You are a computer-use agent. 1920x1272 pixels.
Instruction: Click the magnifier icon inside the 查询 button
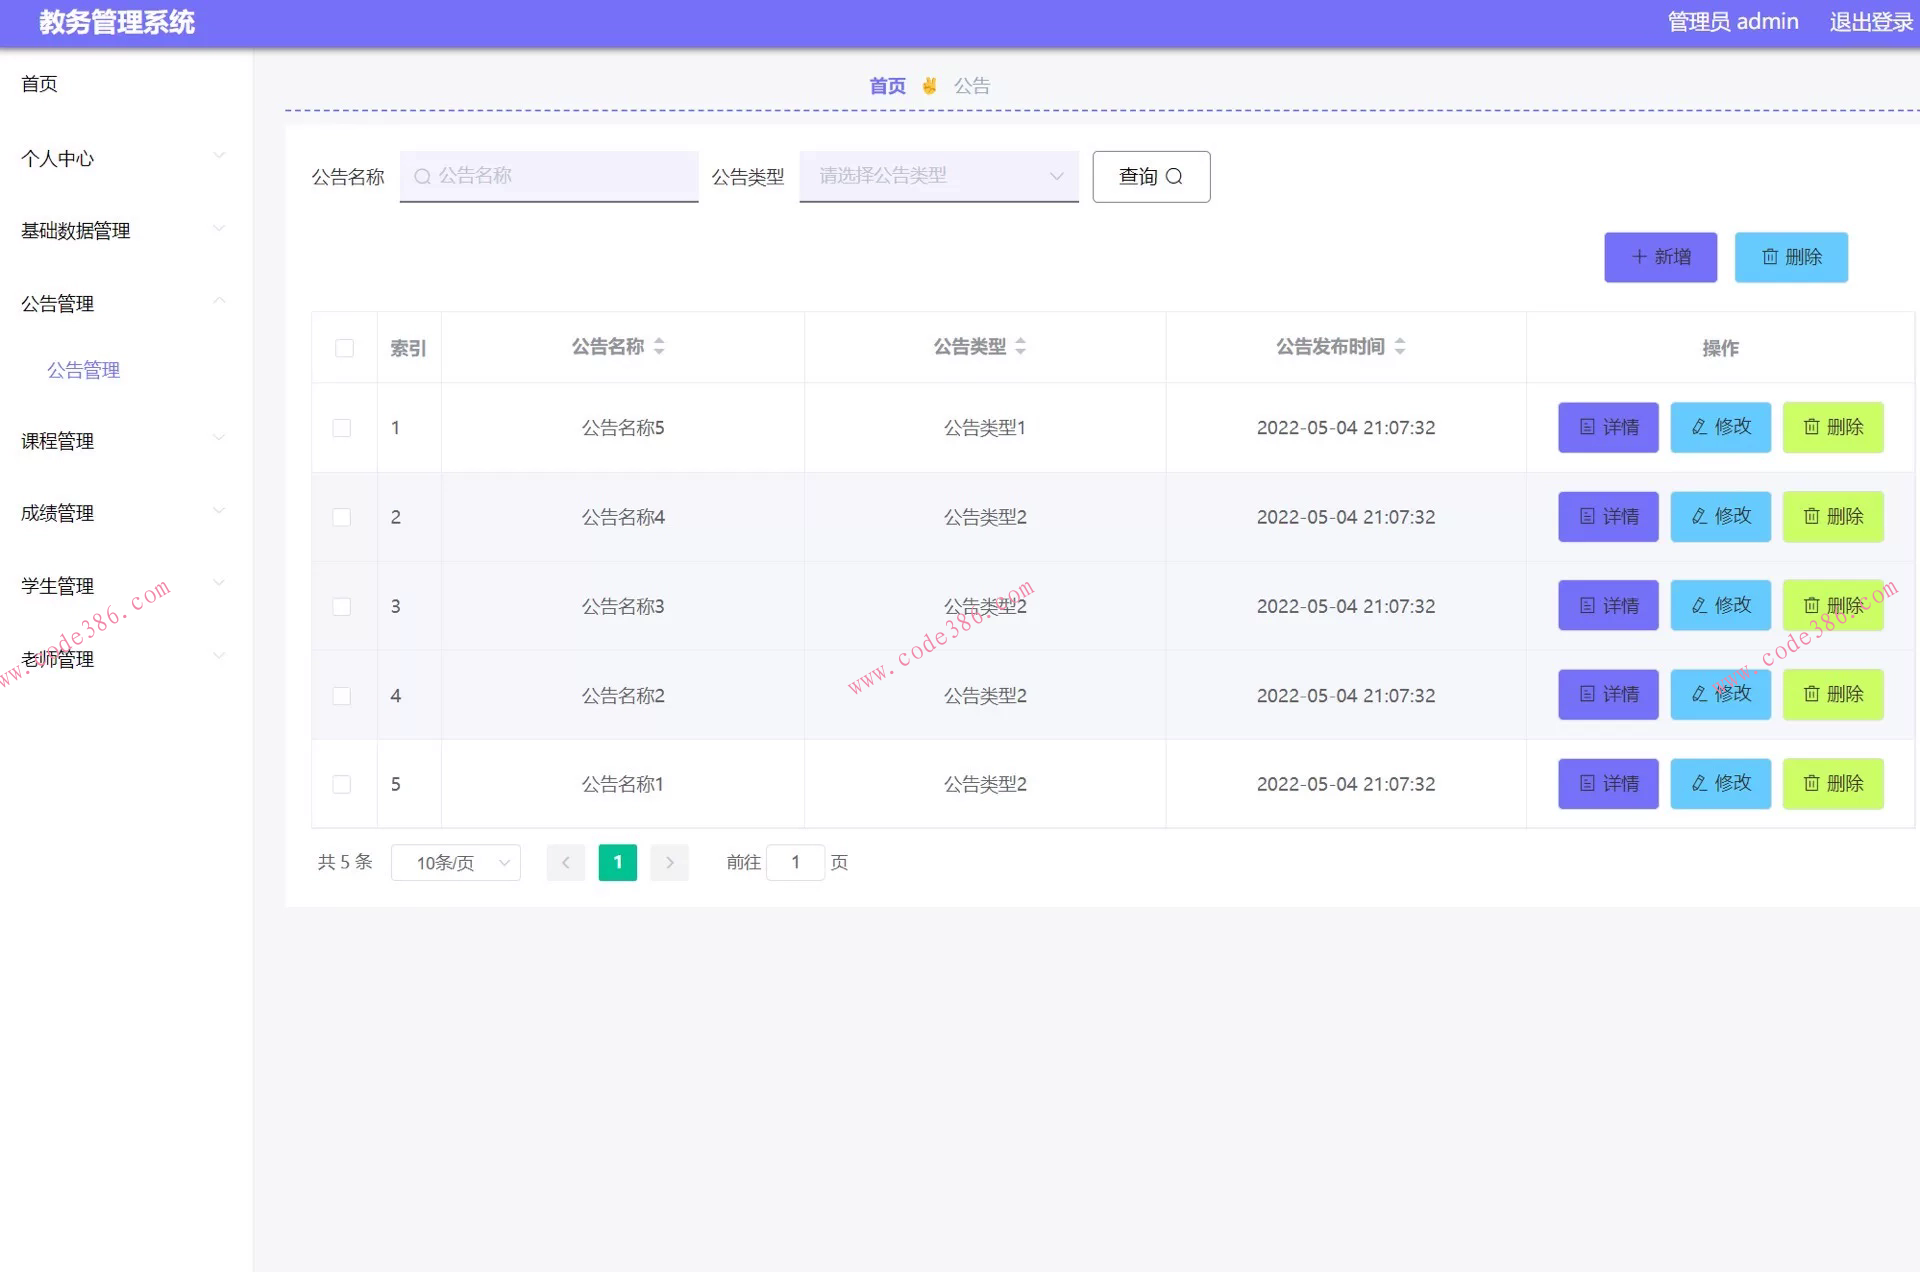coord(1176,177)
